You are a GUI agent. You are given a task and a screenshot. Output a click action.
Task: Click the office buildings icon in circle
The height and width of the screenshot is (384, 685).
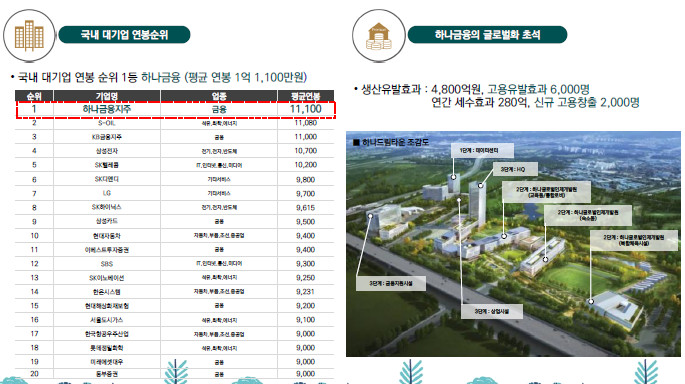tap(29, 35)
